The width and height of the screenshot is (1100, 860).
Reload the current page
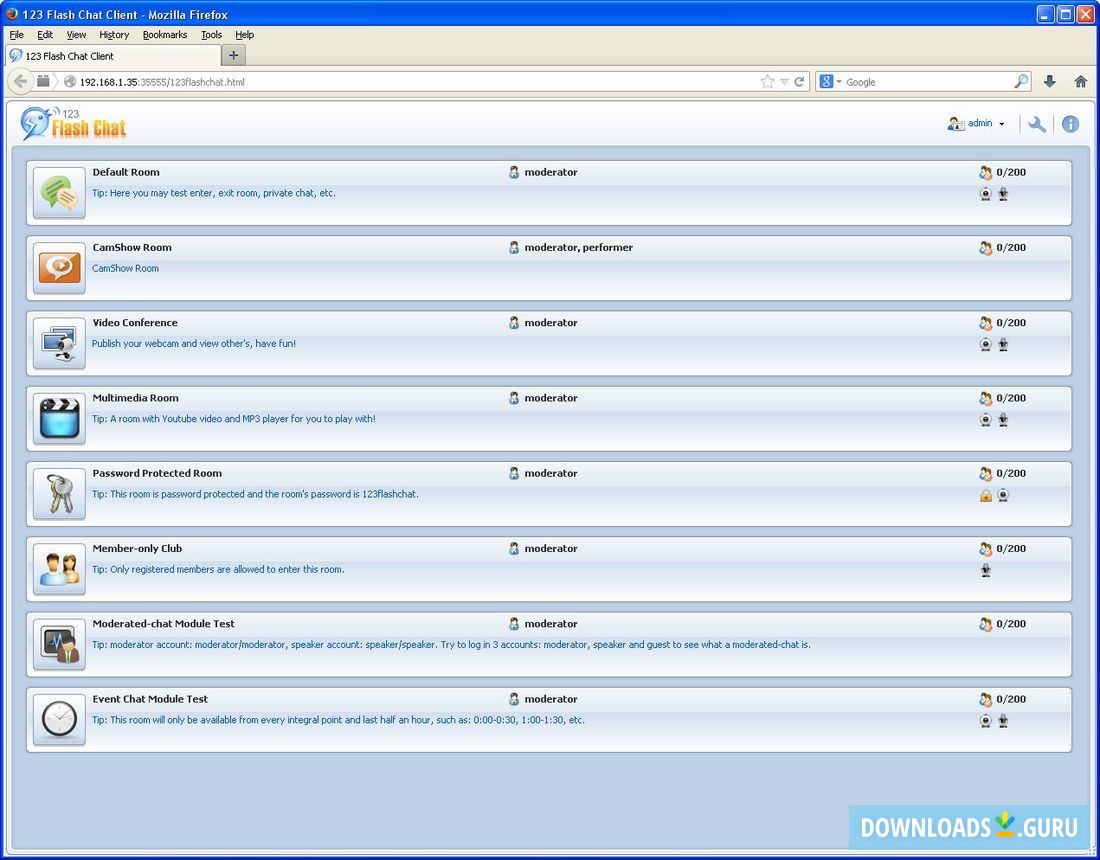point(800,82)
